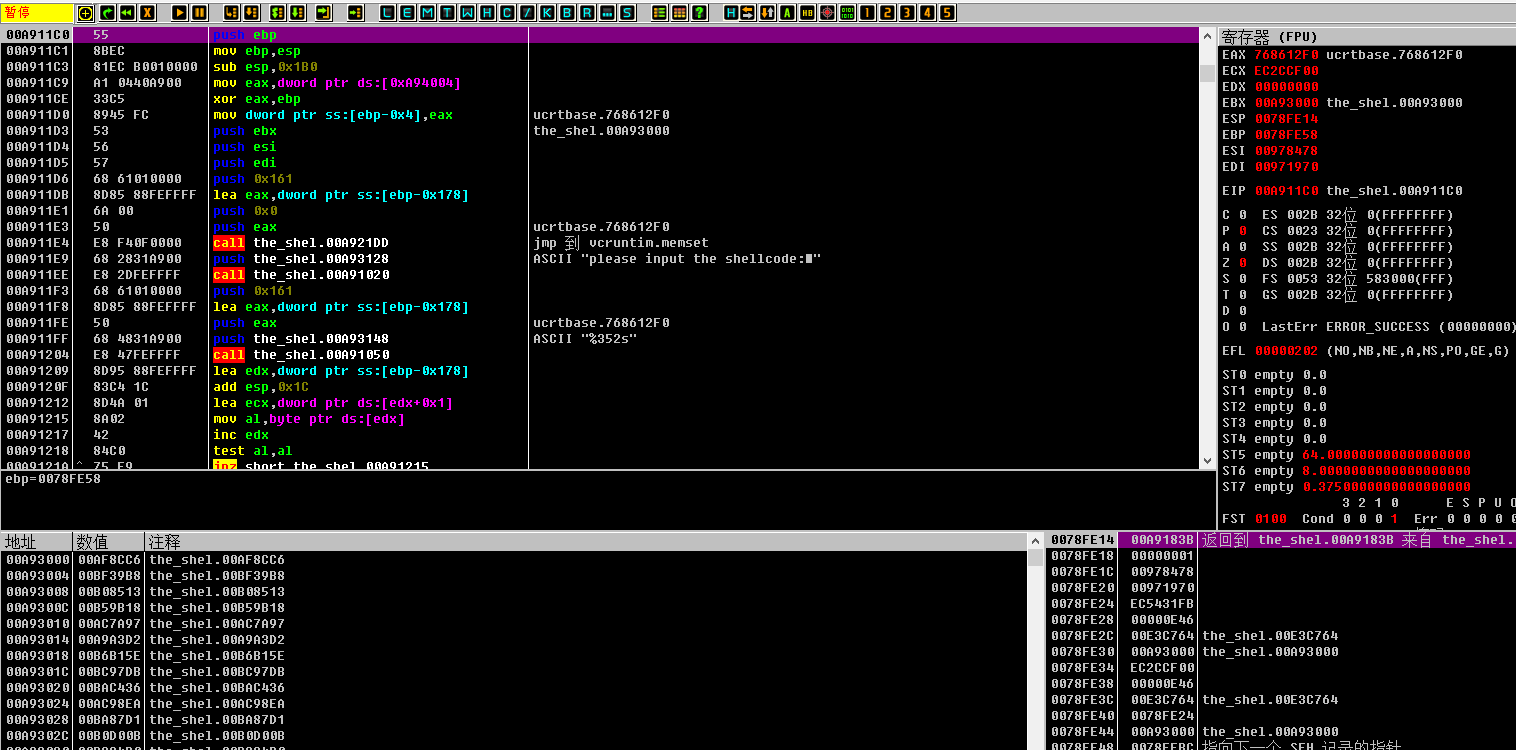Select EFL value 00000202

click(1286, 351)
